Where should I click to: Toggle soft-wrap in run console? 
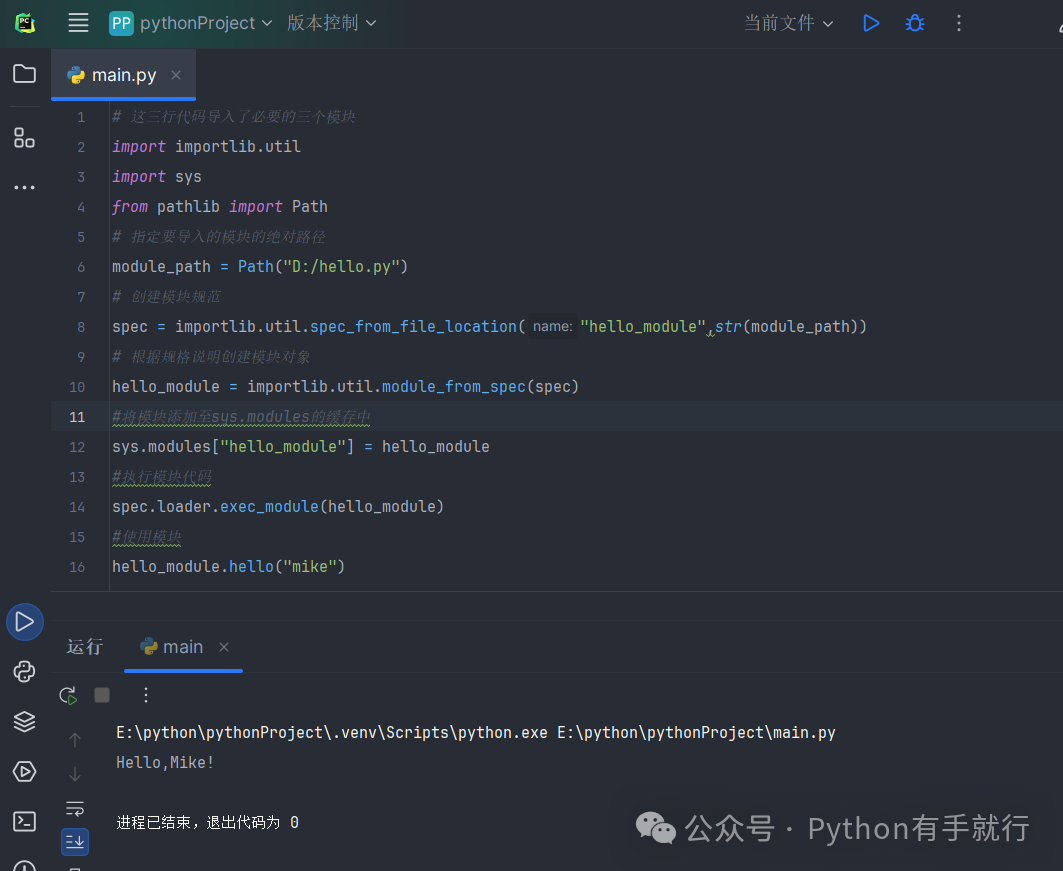[x=75, y=808]
